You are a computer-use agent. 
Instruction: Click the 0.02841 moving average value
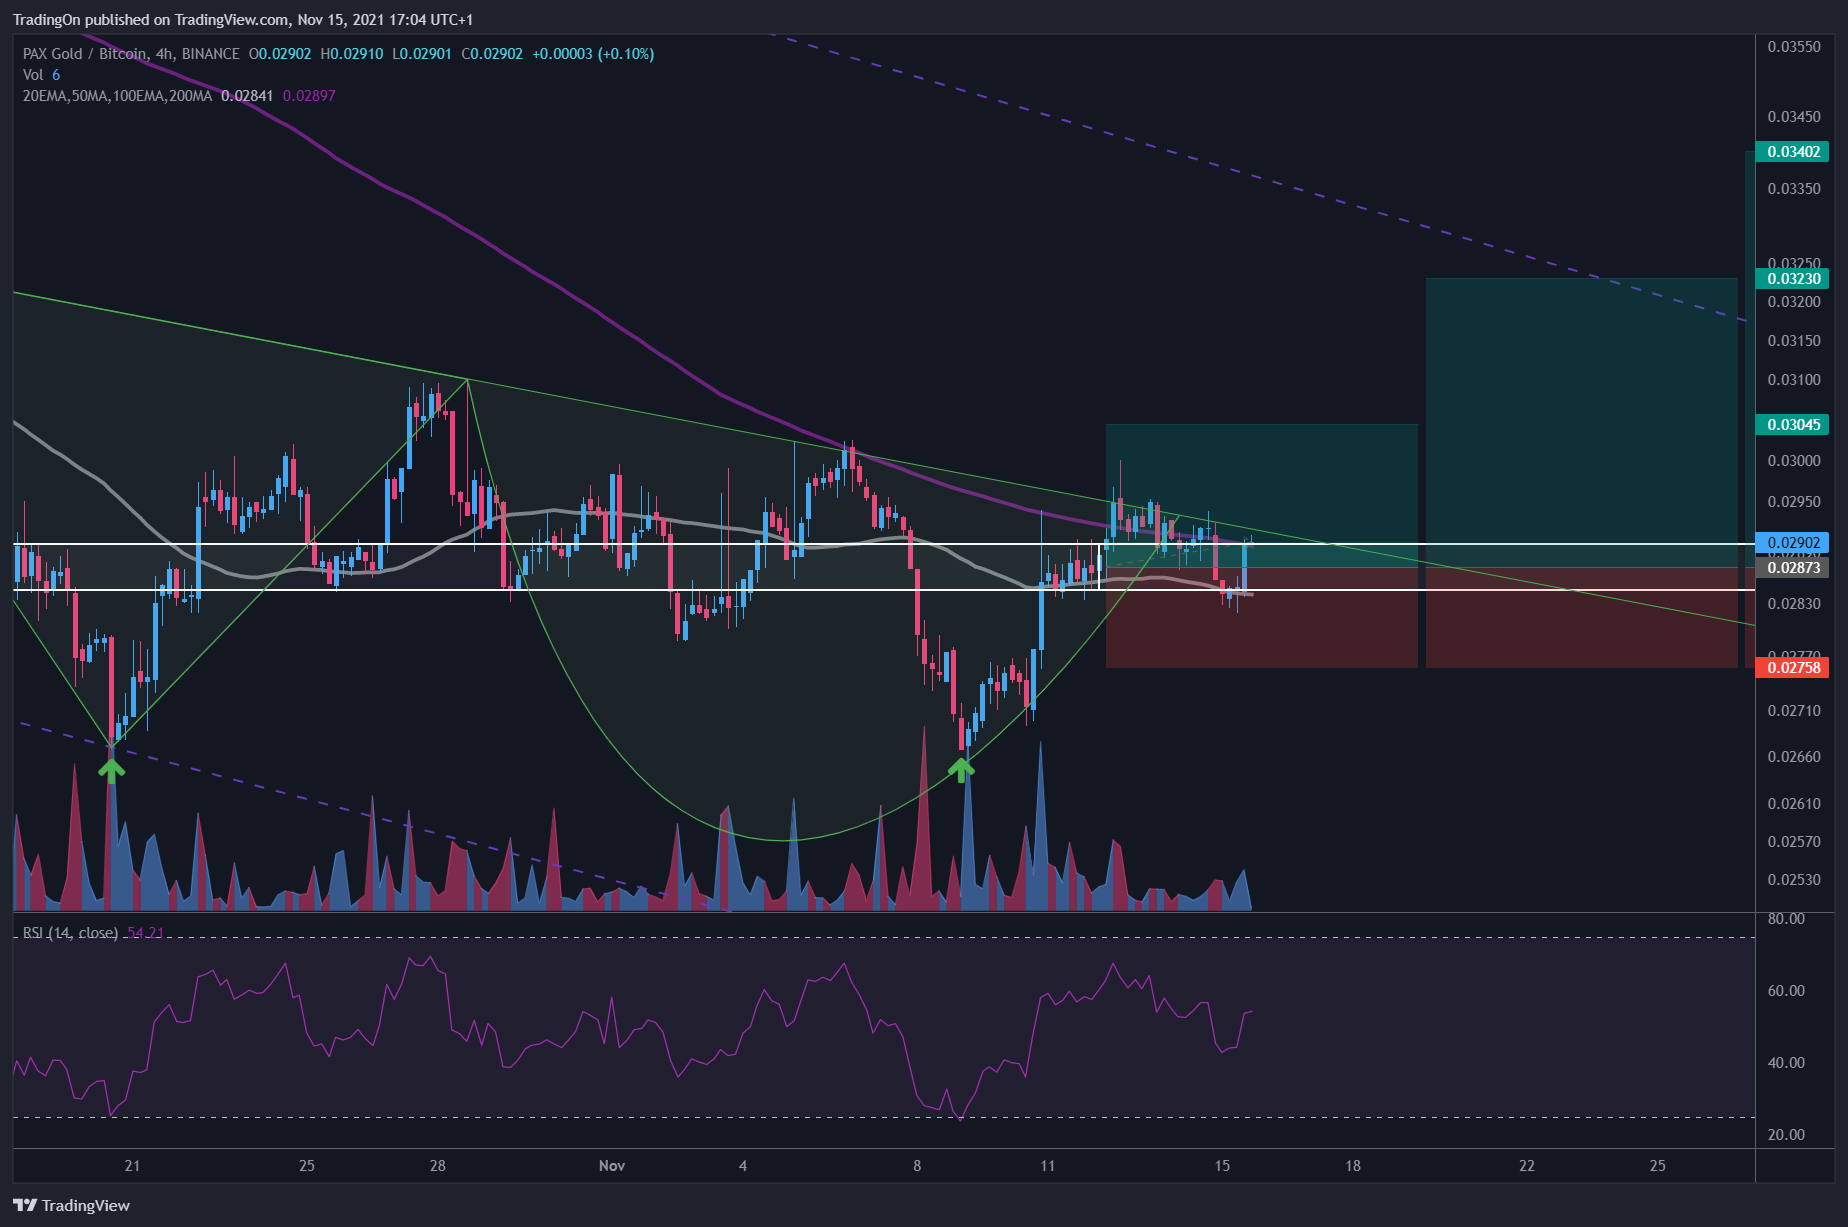247,96
